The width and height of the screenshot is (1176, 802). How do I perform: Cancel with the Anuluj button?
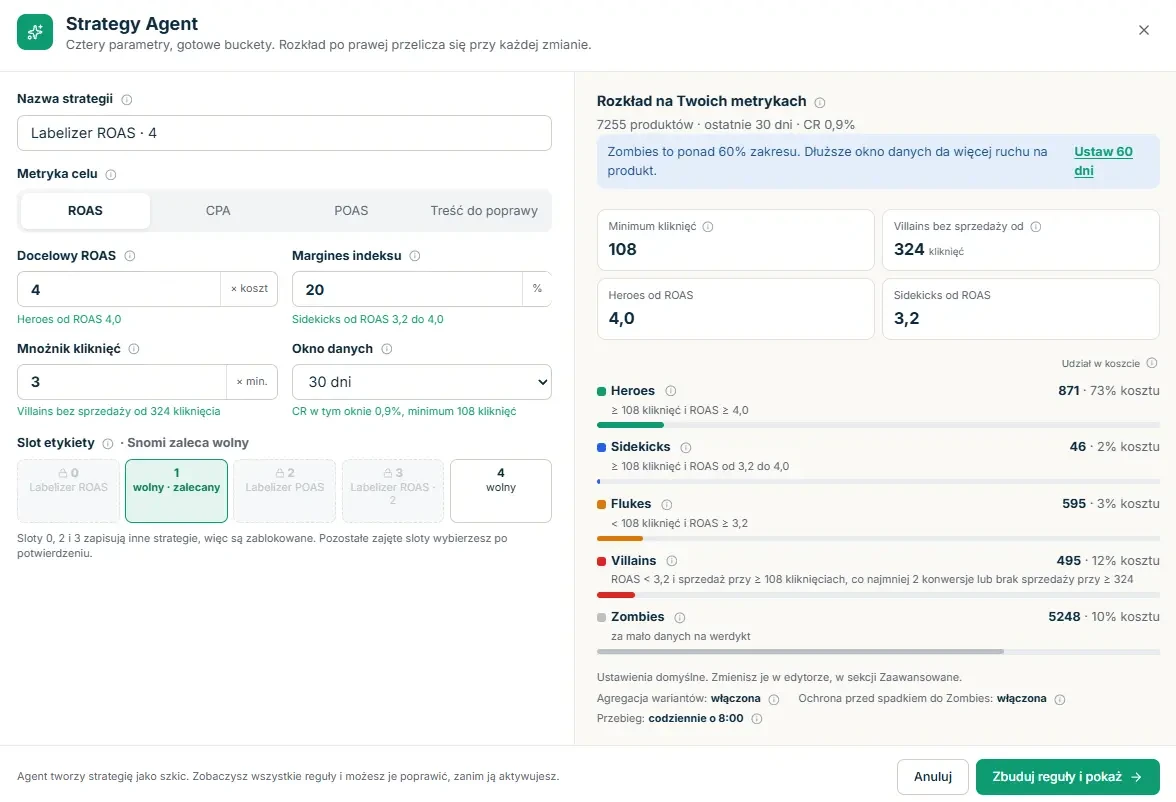click(x=932, y=777)
